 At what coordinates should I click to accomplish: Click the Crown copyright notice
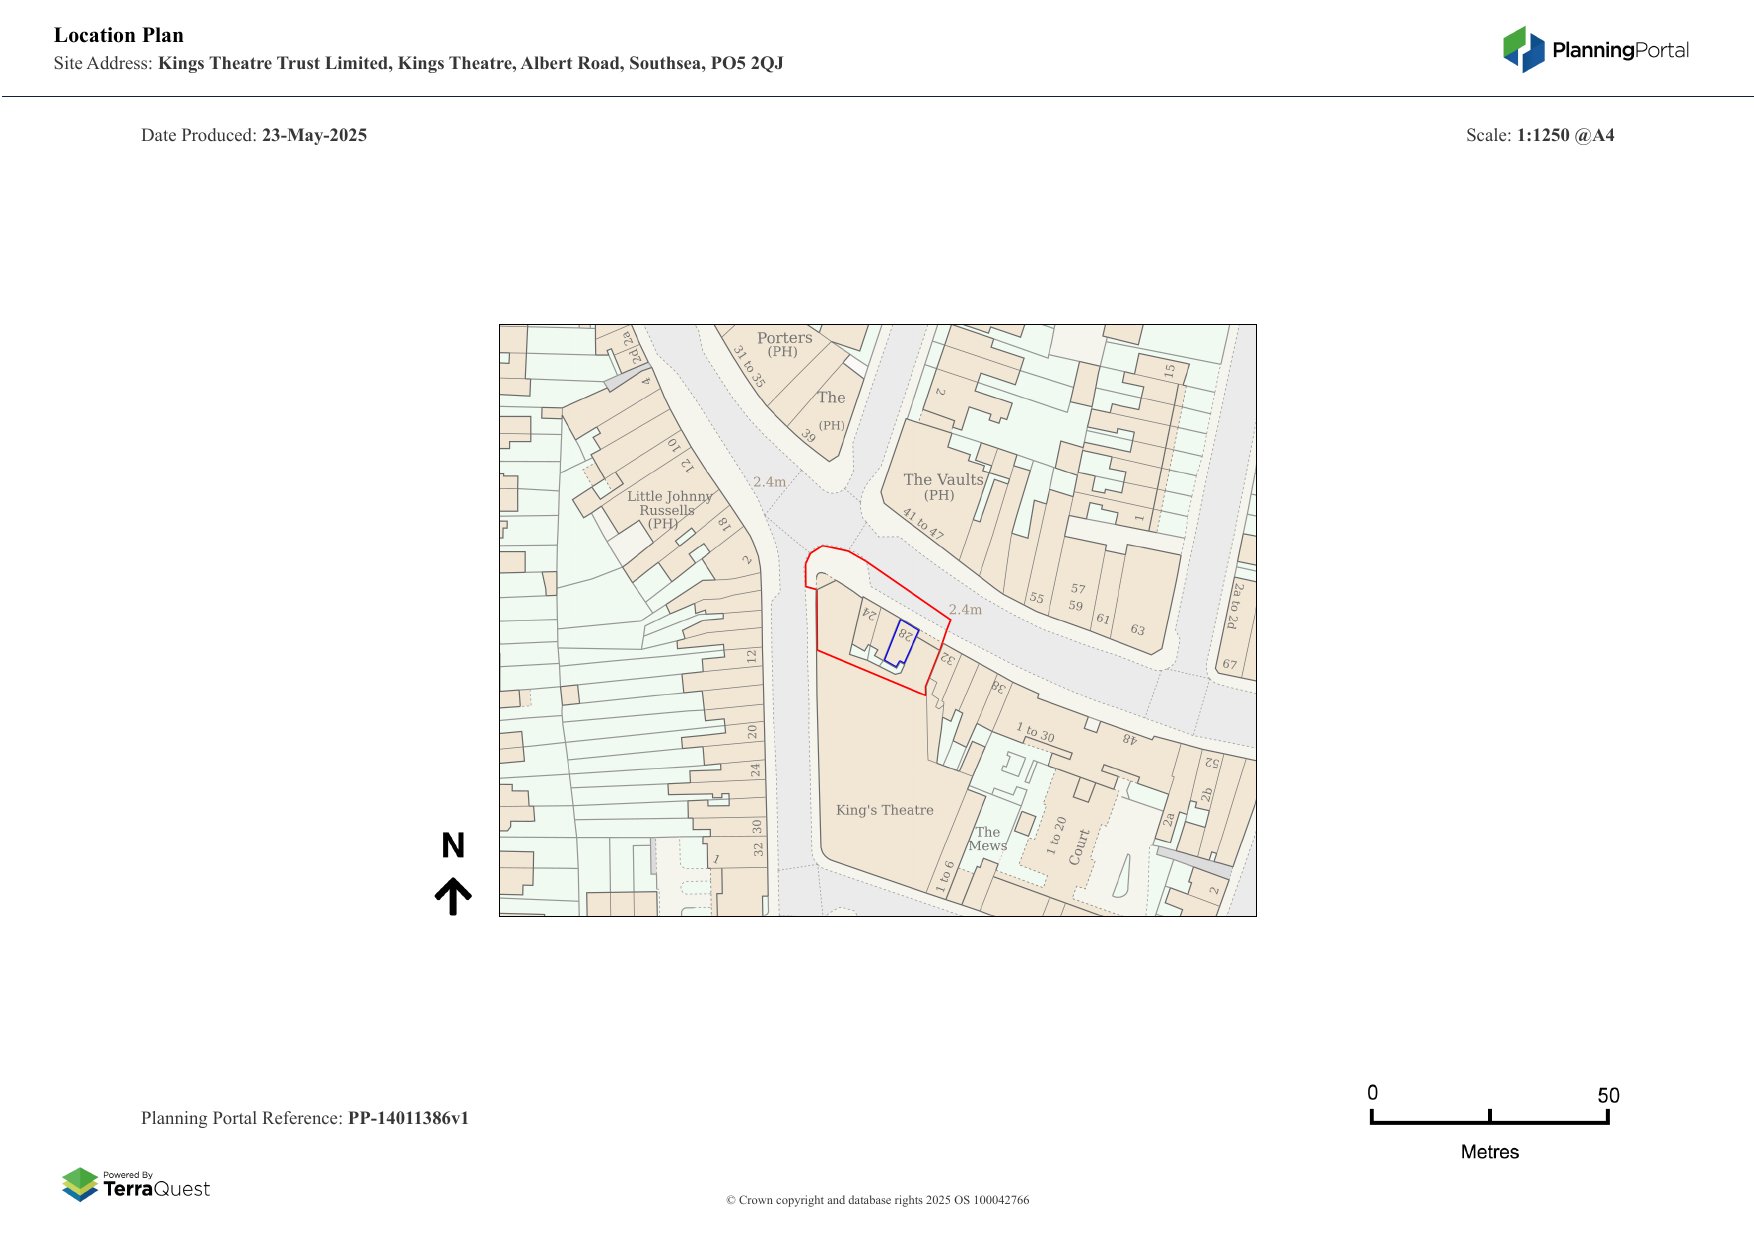[x=877, y=1200]
